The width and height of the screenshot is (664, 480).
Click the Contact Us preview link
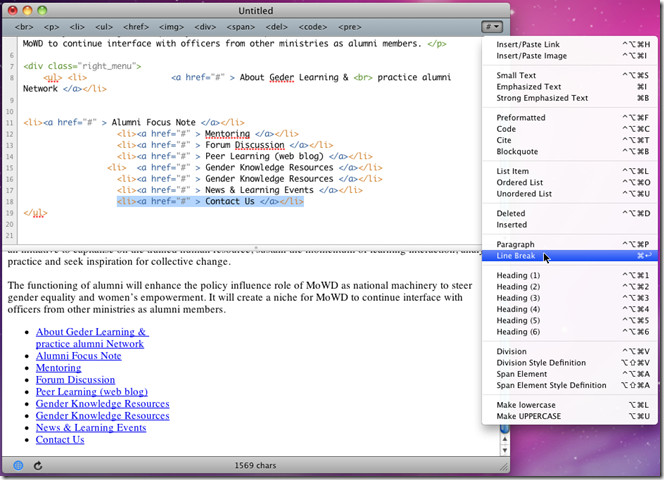[60, 439]
